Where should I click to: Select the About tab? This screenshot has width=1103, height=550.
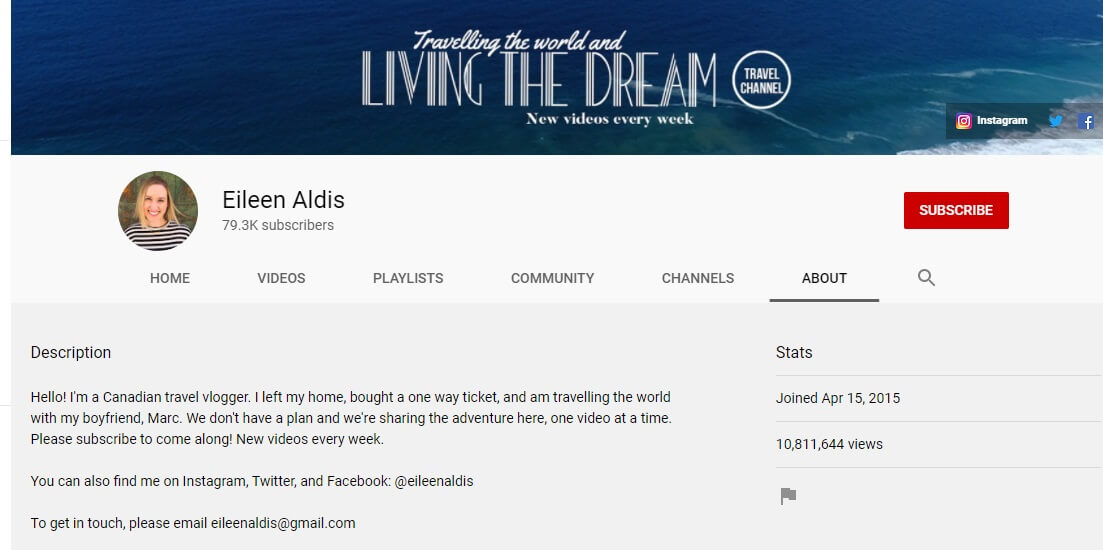click(824, 279)
